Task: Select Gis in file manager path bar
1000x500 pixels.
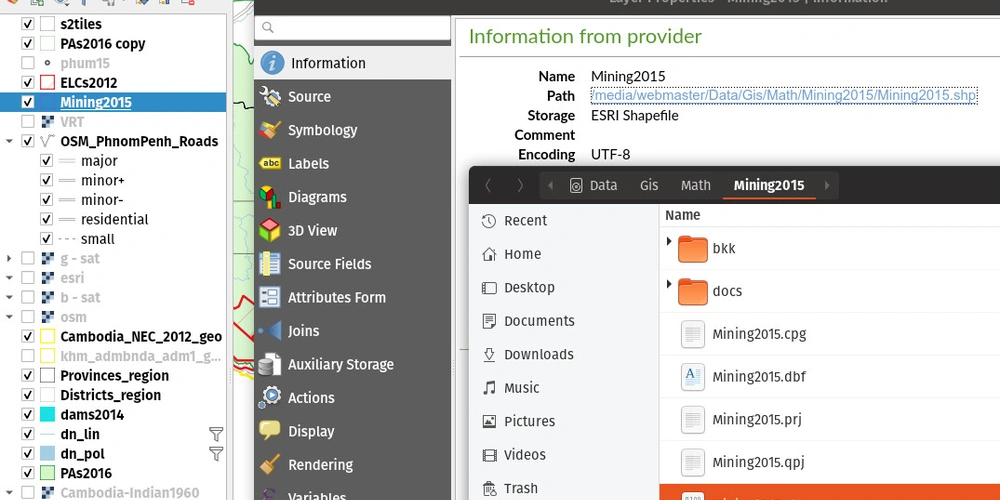Action: click(649, 186)
